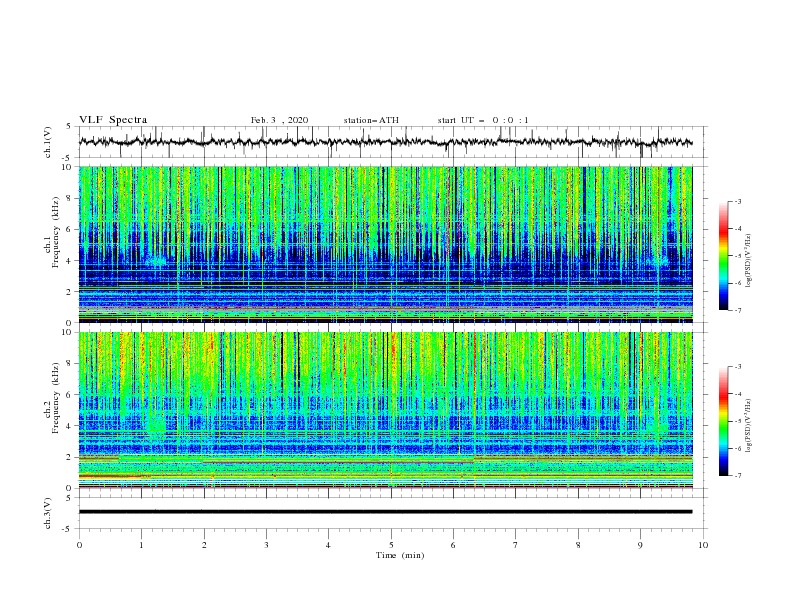Click the "station=ATH" header label

pyautogui.click(x=371, y=120)
